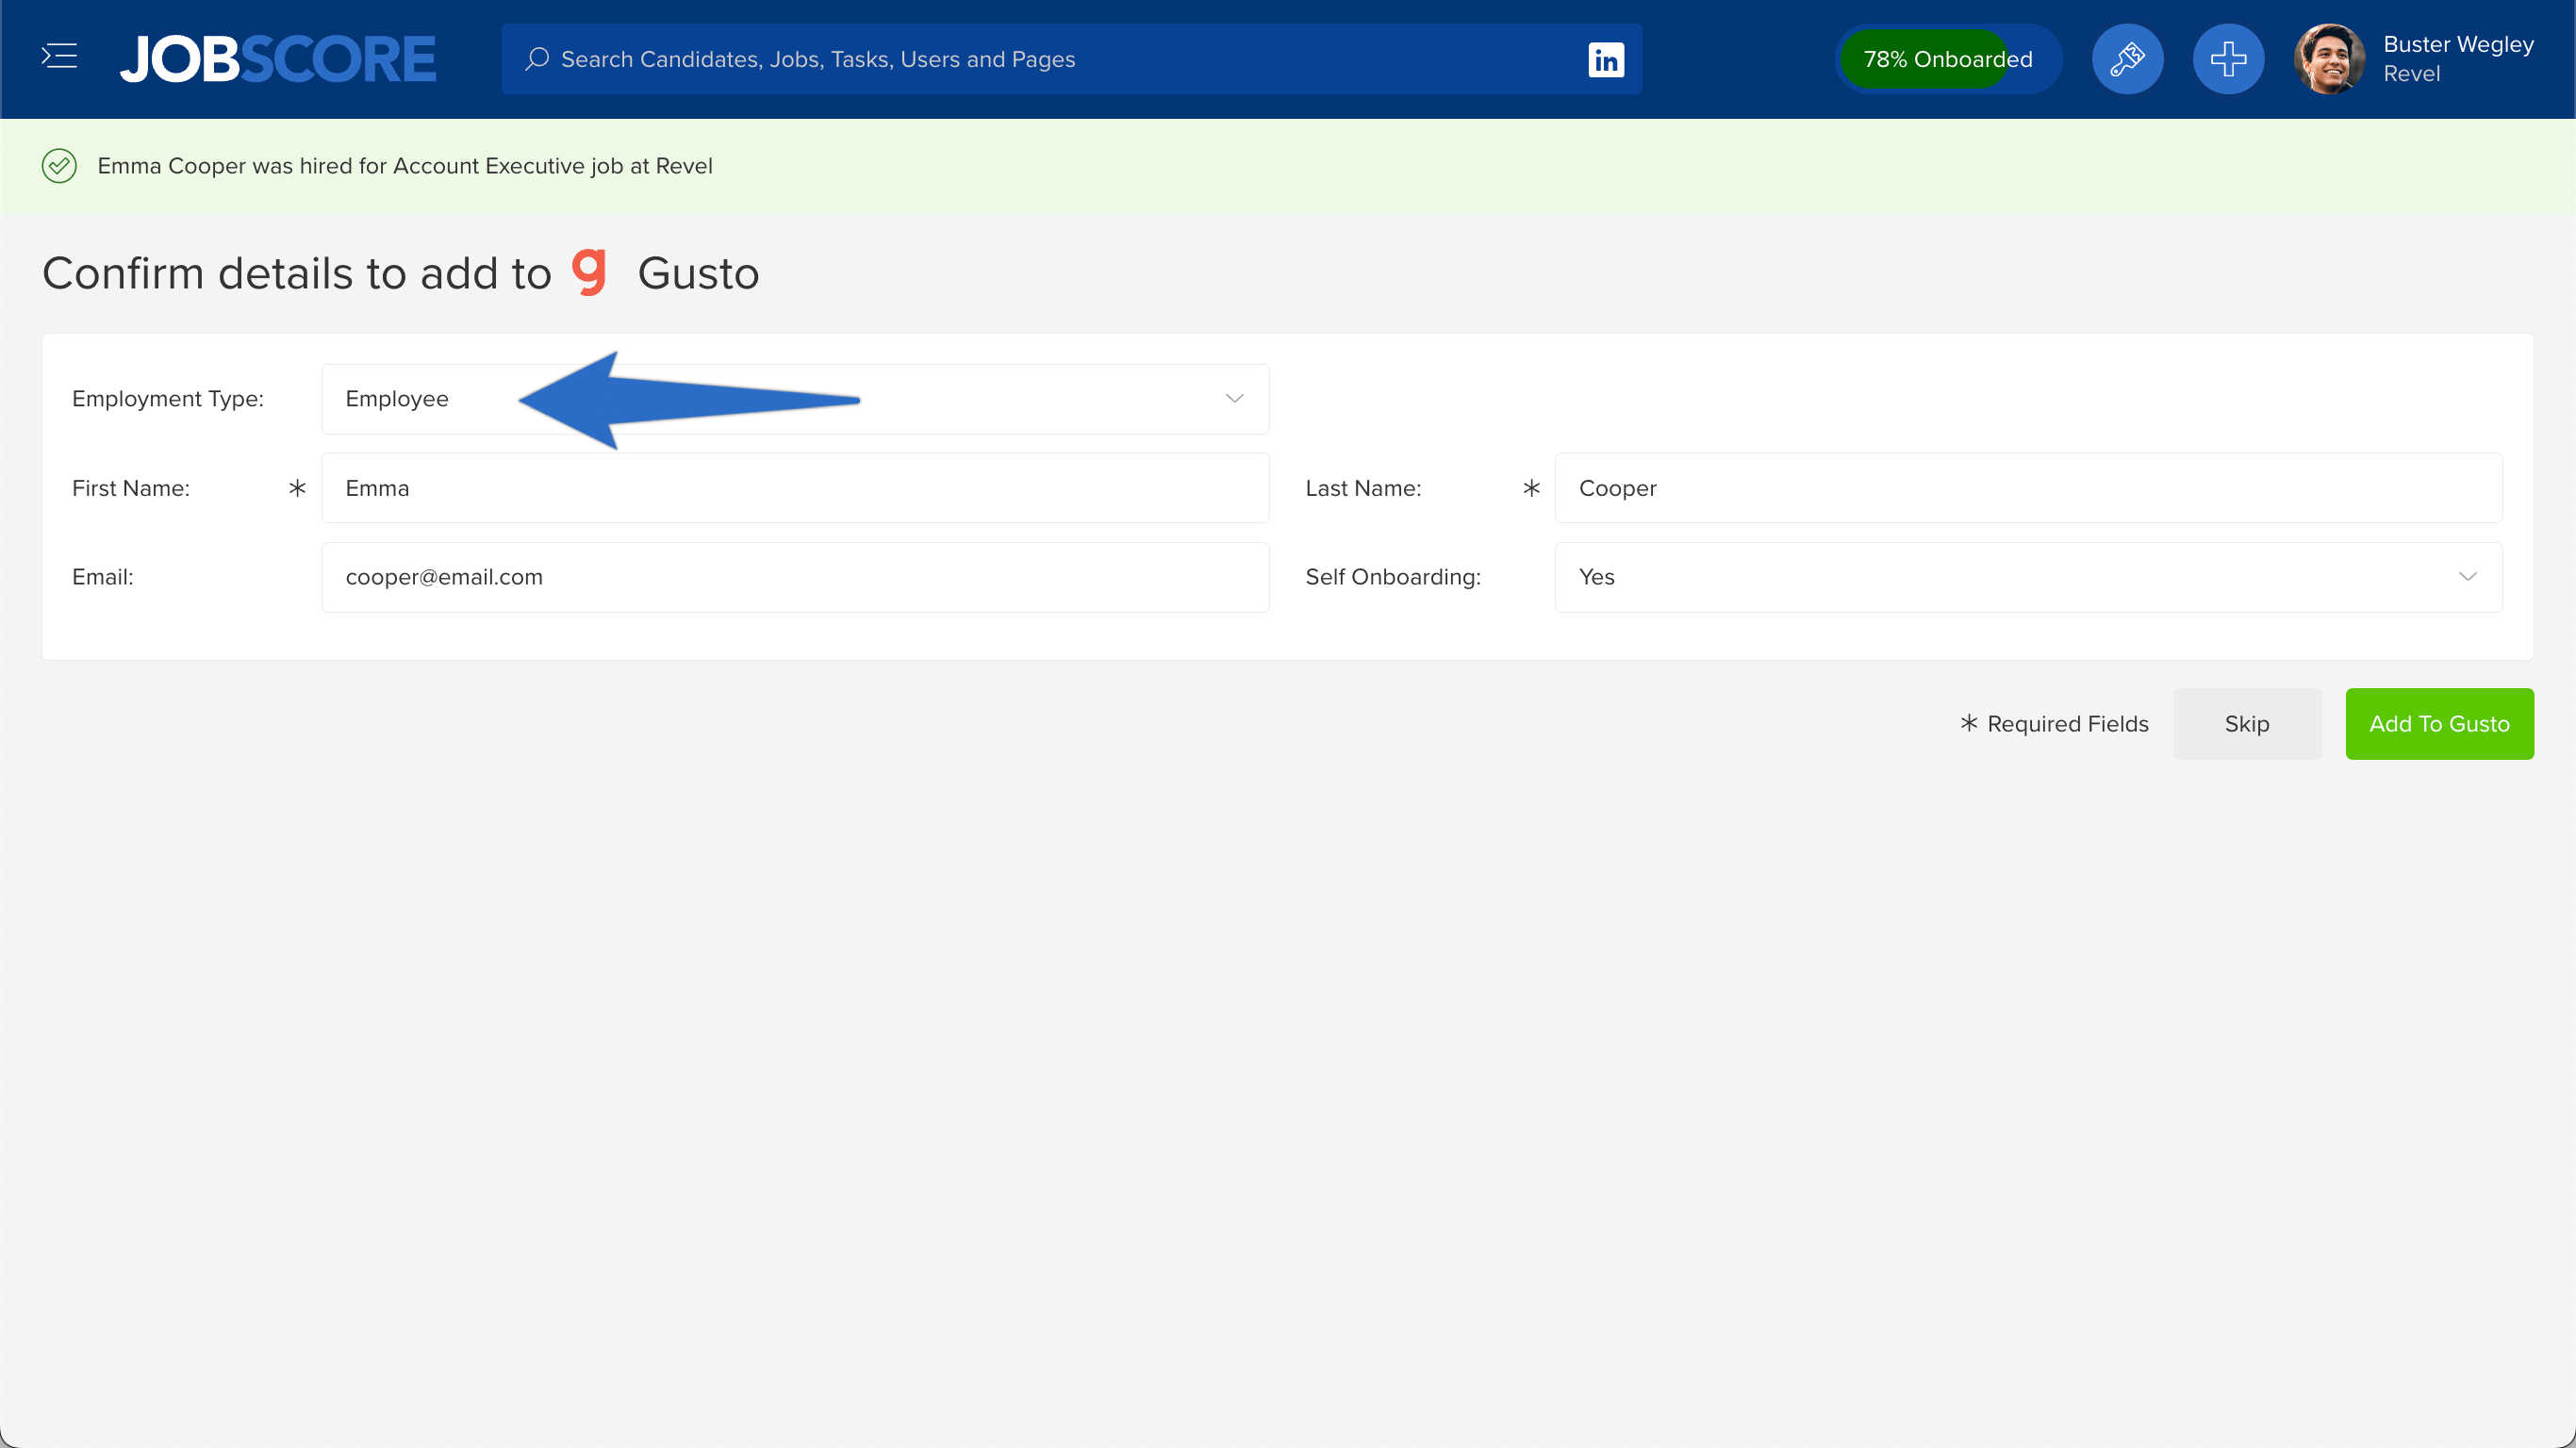Click the search magnifier icon
2576x1448 pixels.
pyautogui.click(x=537, y=59)
